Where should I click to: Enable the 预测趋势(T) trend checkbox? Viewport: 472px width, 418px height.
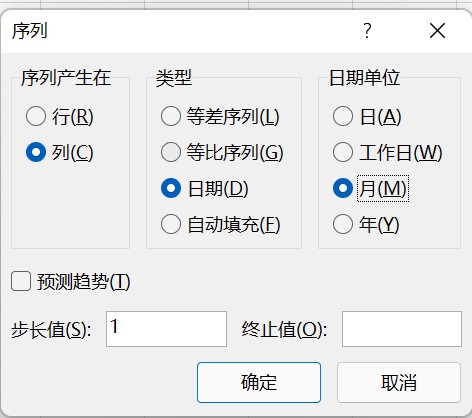[x=21, y=281]
